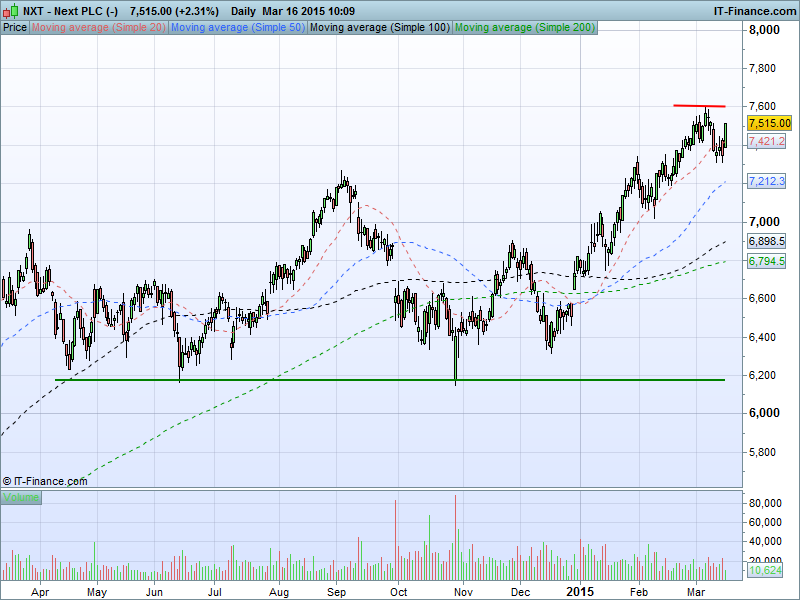800x600 pixels.
Task: Click the 6,898.5 moving average price tag
Action: point(766,242)
